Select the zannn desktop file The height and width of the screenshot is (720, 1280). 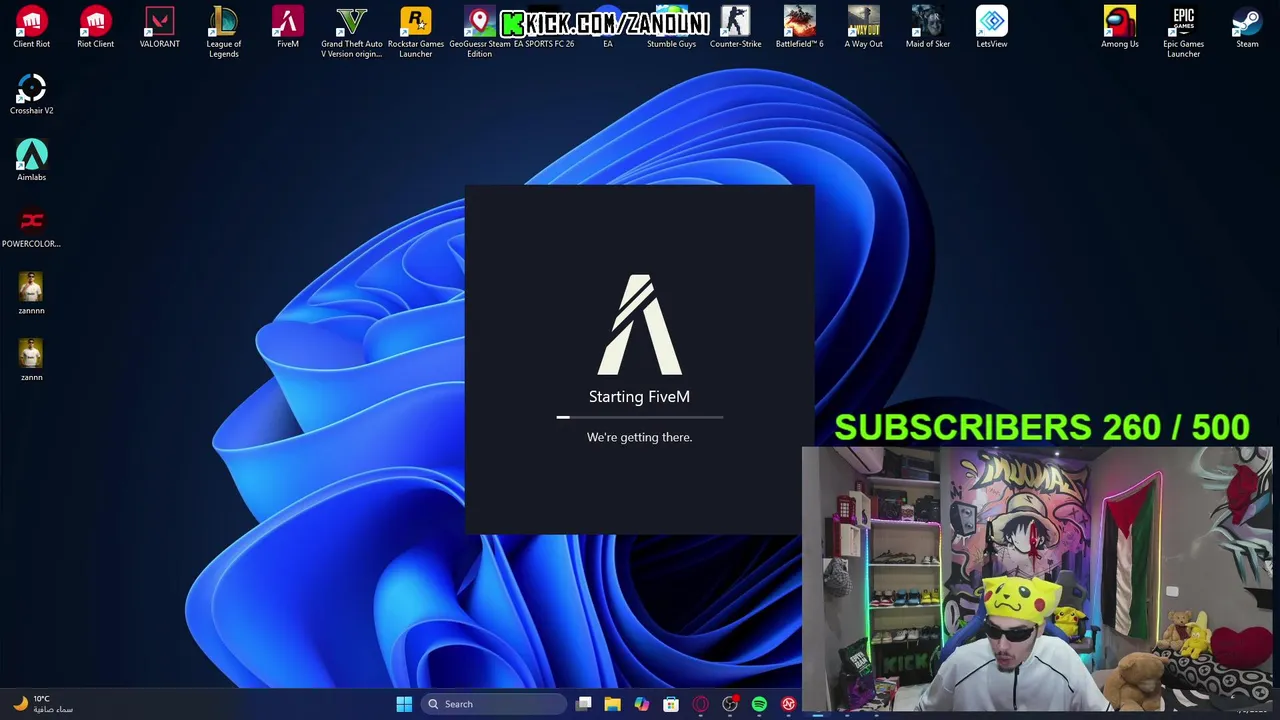coord(31,360)
